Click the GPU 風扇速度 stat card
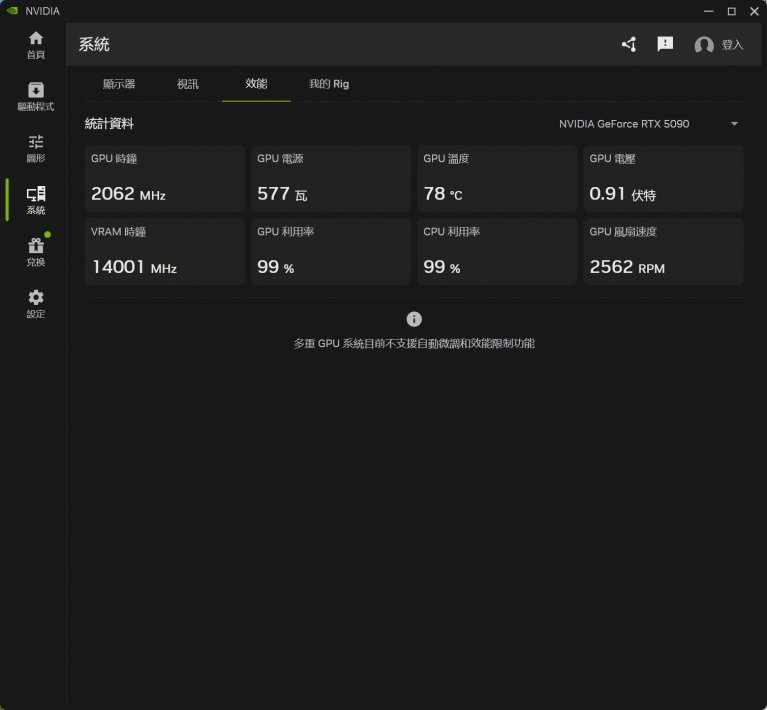 [x=663, y=251]
